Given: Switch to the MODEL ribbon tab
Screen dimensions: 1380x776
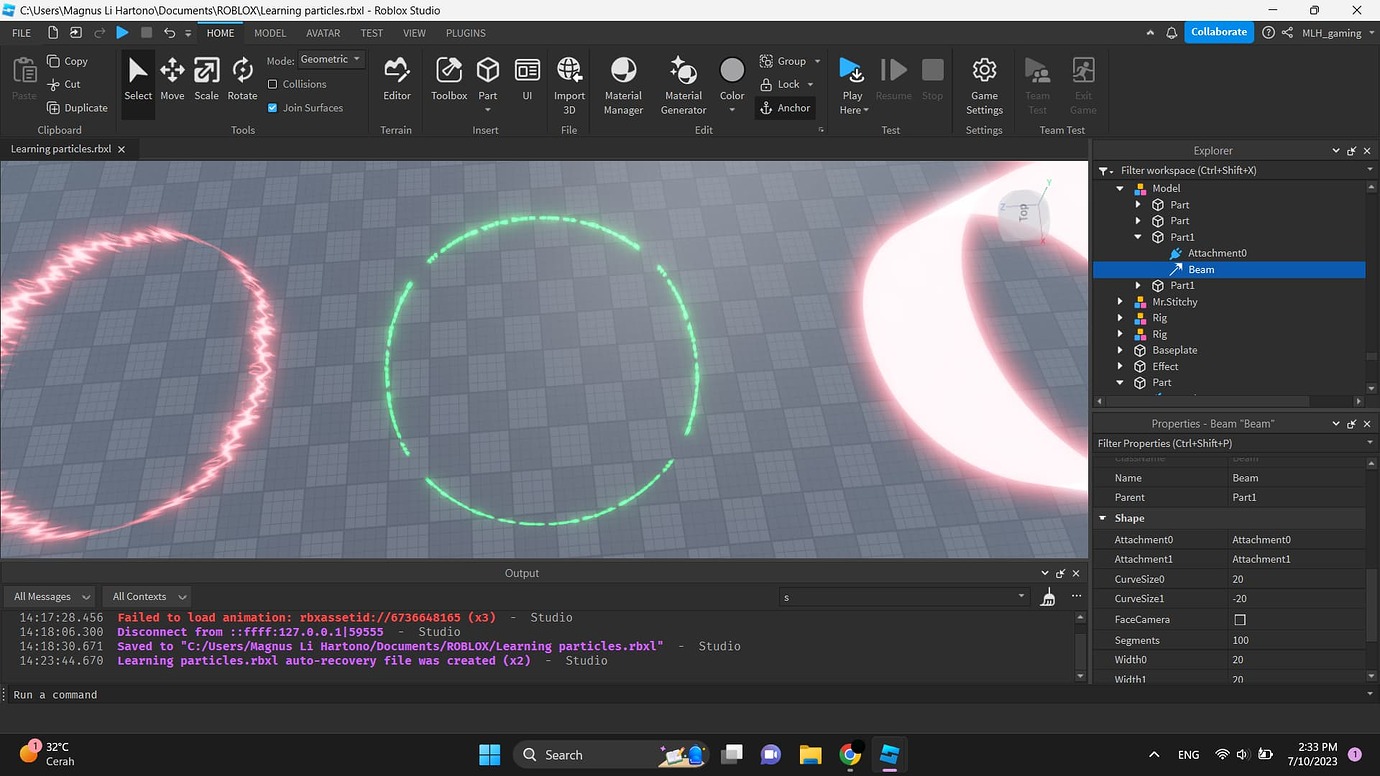Looking at the screenshot, I should pyautogui.click(x=269, y=33).
